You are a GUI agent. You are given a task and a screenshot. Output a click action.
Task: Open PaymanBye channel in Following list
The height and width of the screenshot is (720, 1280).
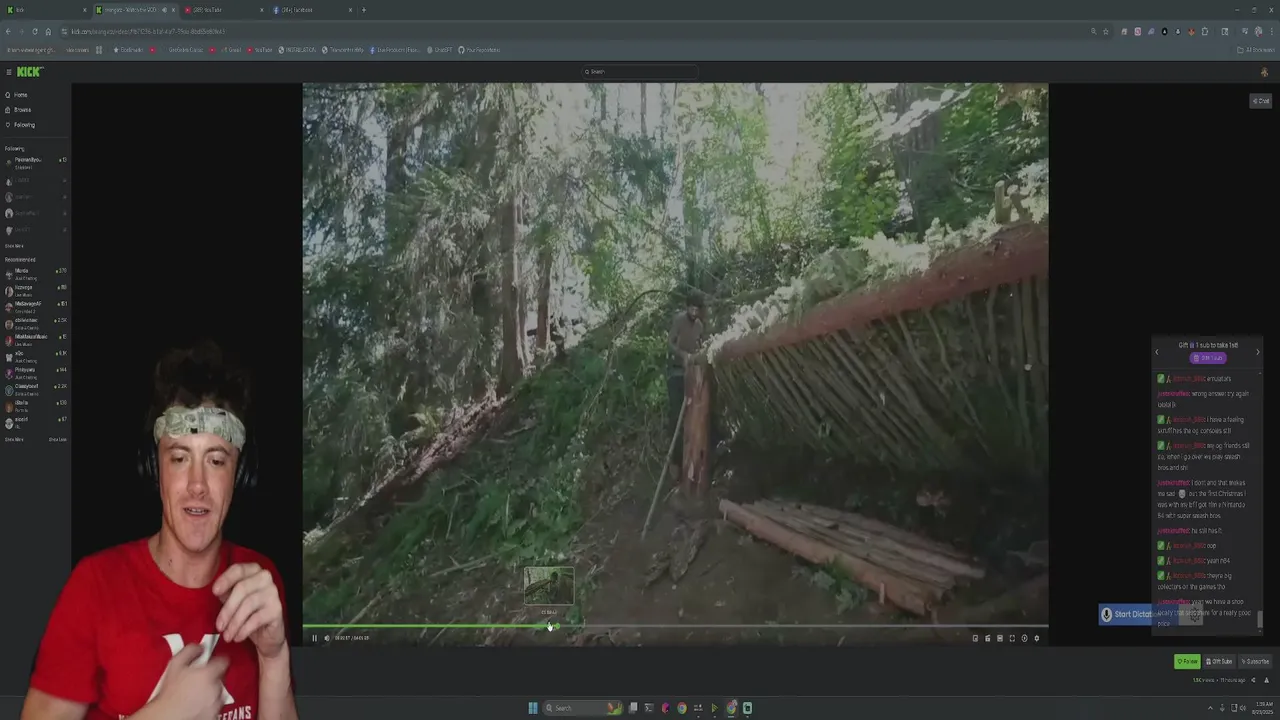35,162
